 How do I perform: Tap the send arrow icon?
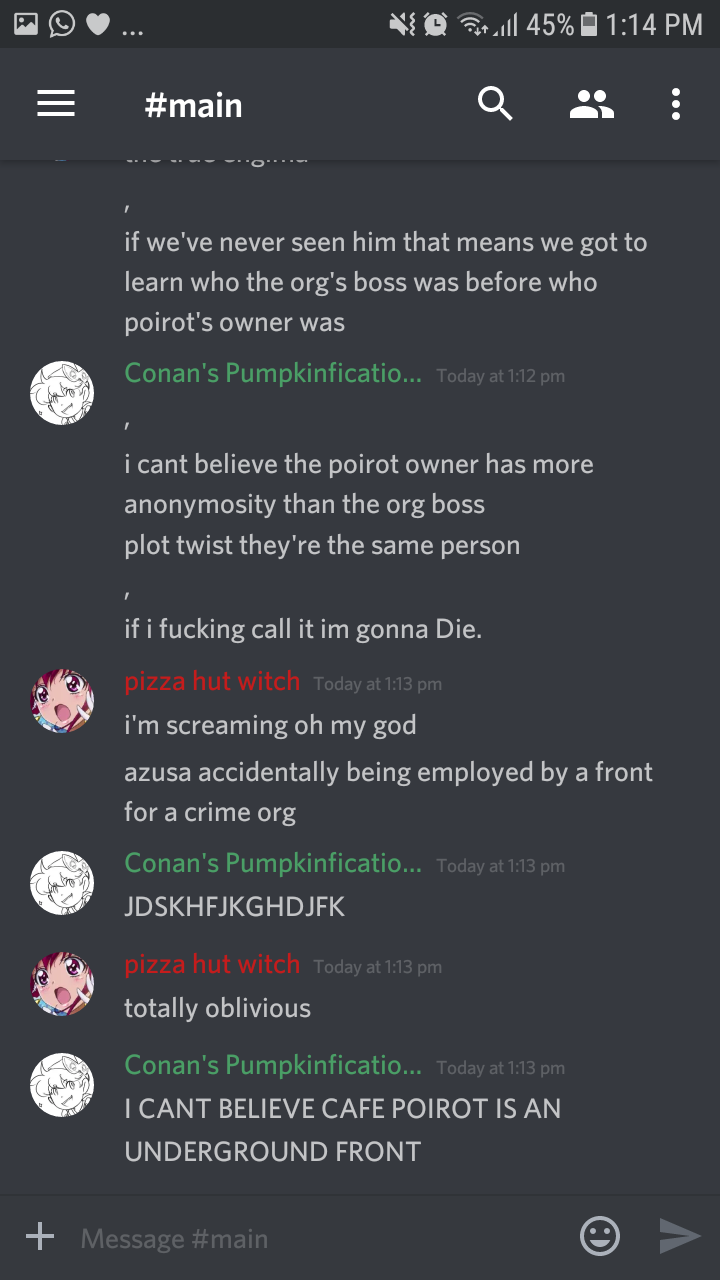[680, 1237]
